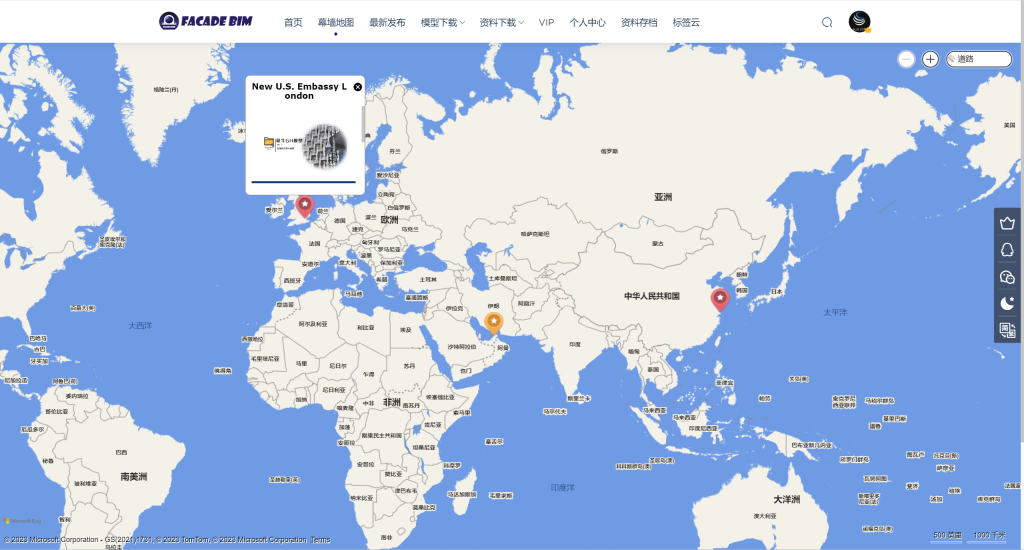Open the user avatar profile

point(859,22)
